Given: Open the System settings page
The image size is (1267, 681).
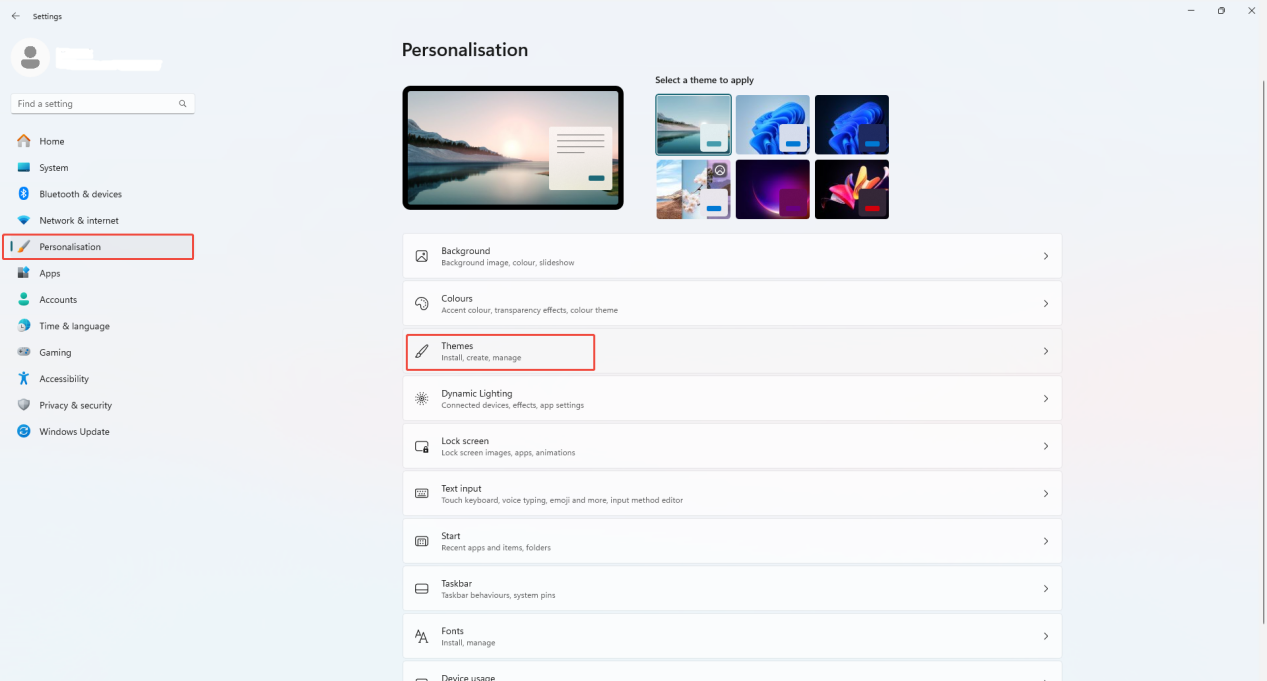Looking at the screenshot, I should (x=54, y=168).
